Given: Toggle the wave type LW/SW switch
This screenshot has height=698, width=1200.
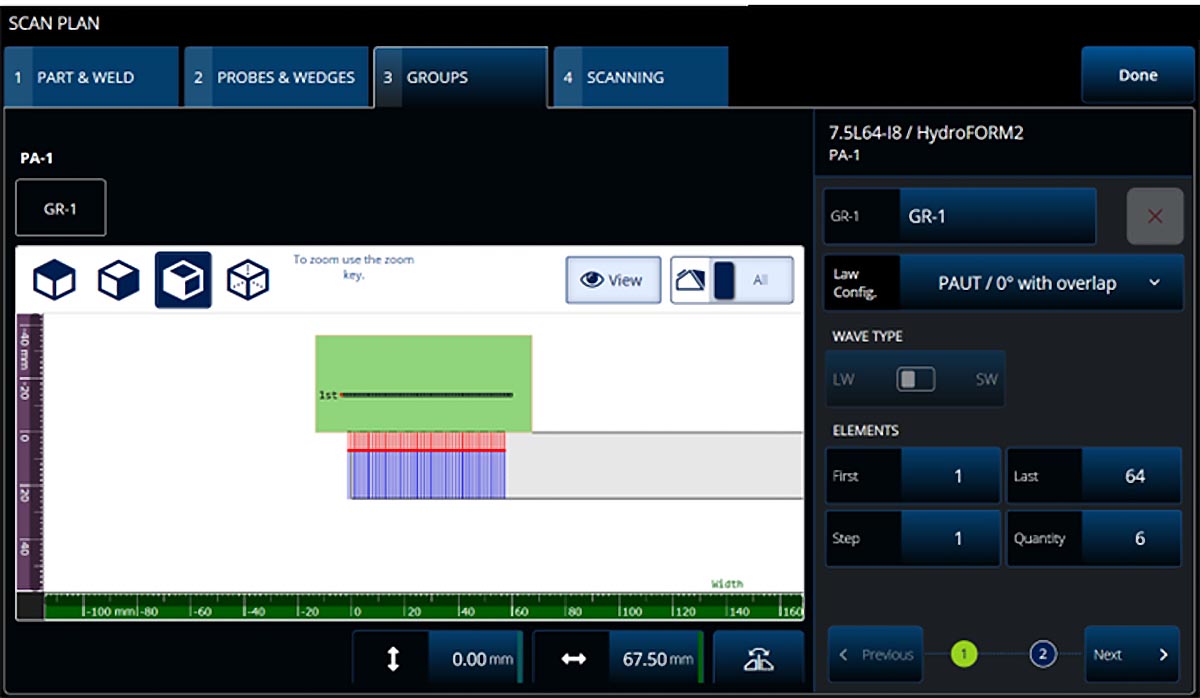Looking at the screenshot, I should pyautogui.click(x=915, y=379).
